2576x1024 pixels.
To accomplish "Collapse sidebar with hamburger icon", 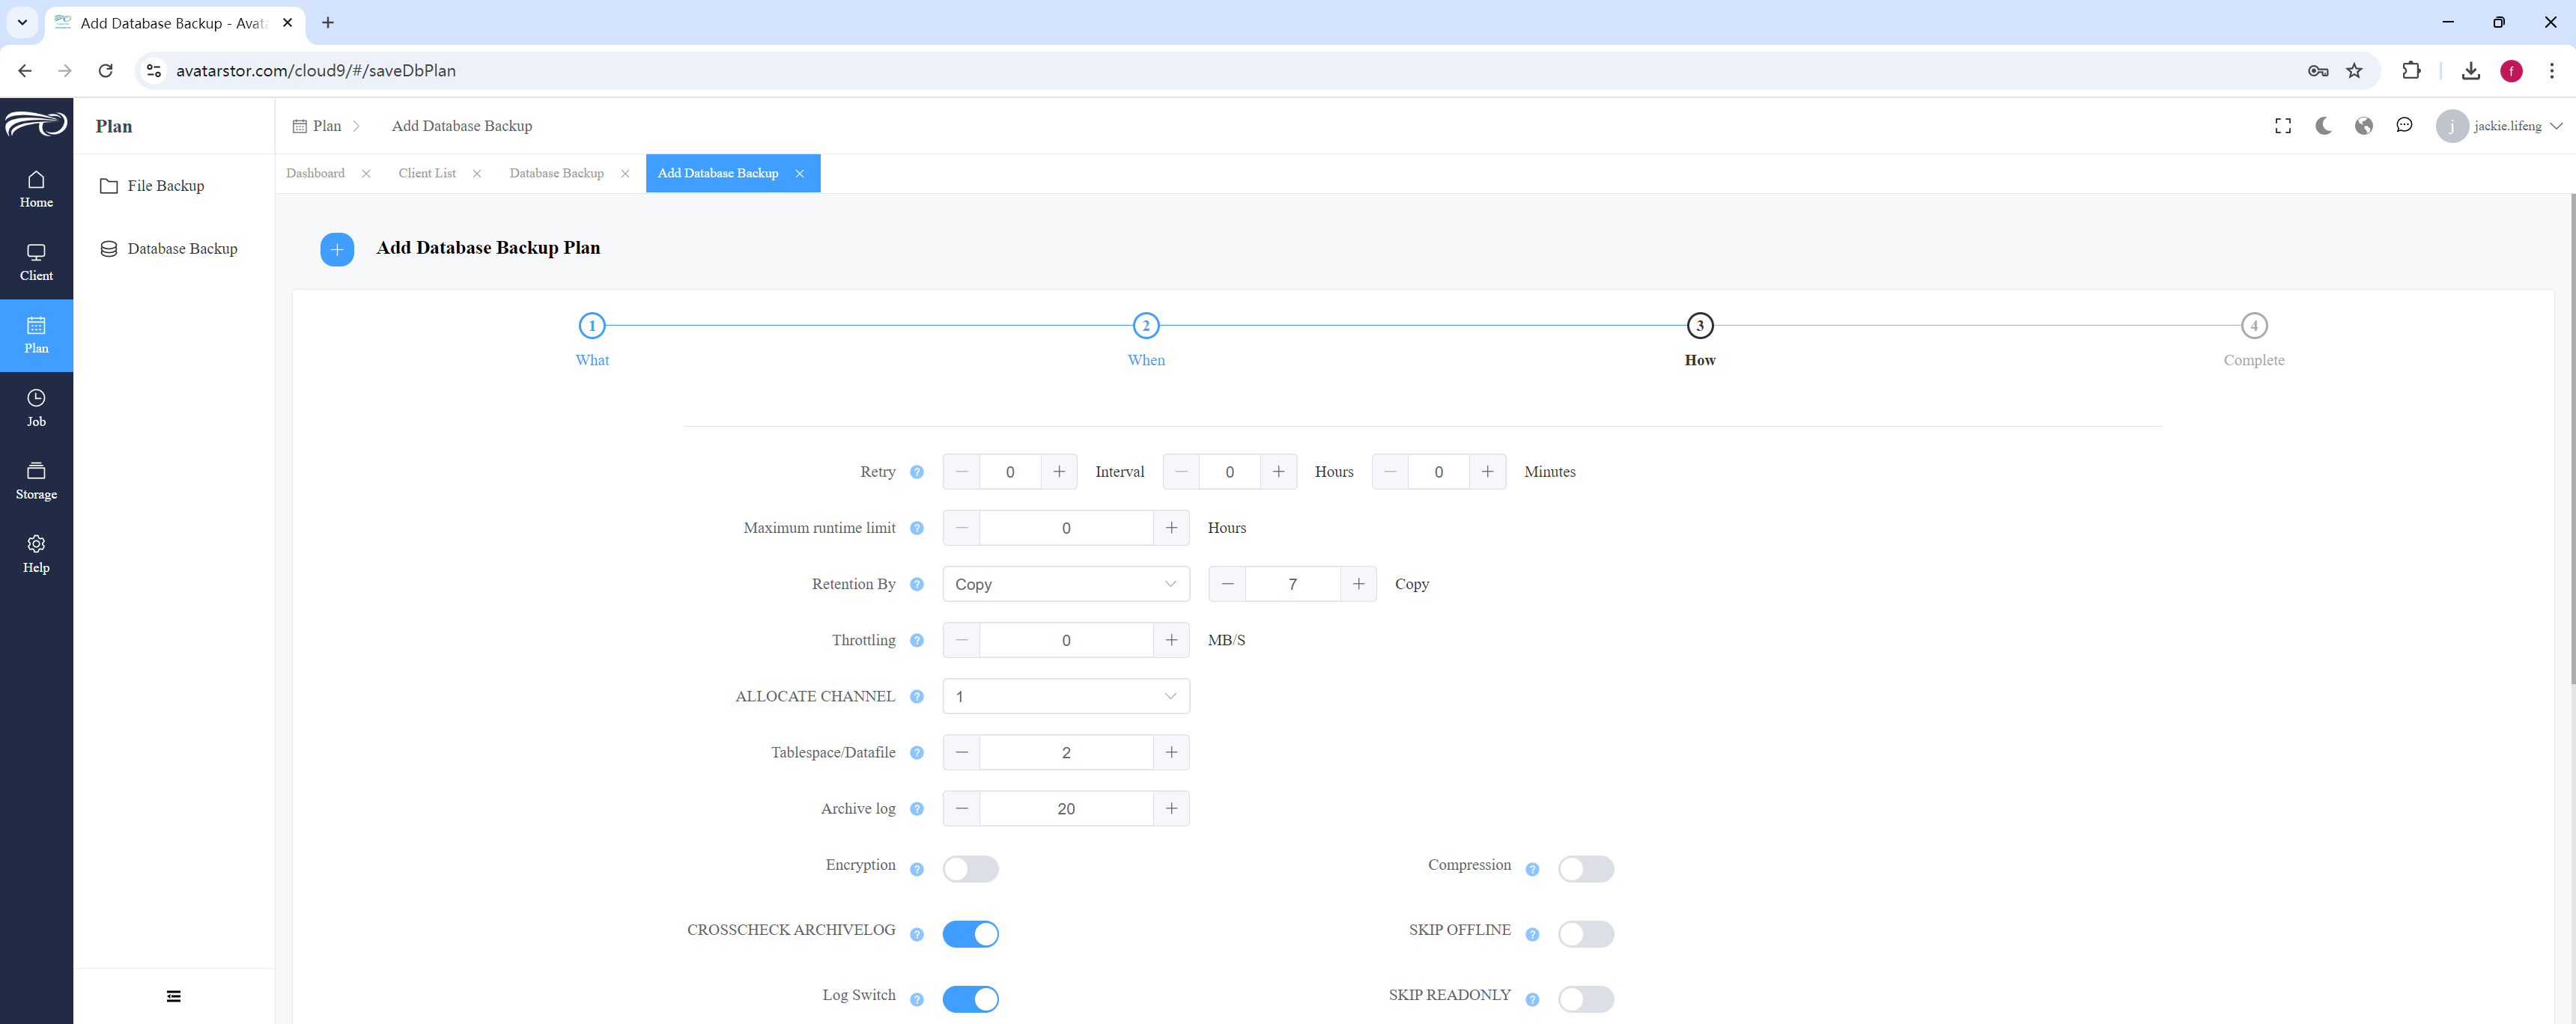I will click(174, 996).
